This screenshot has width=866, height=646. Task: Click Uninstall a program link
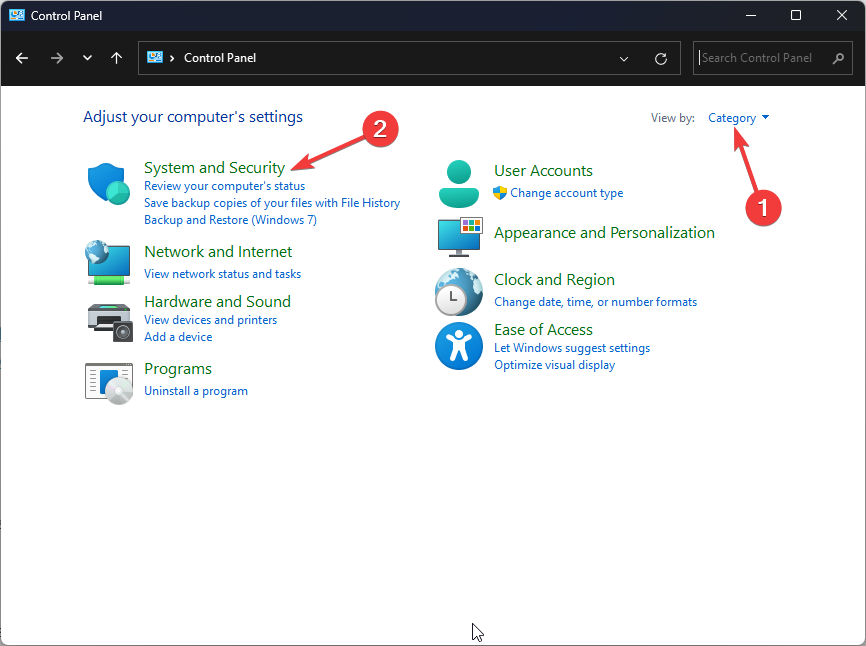click(x=196, y=391)
